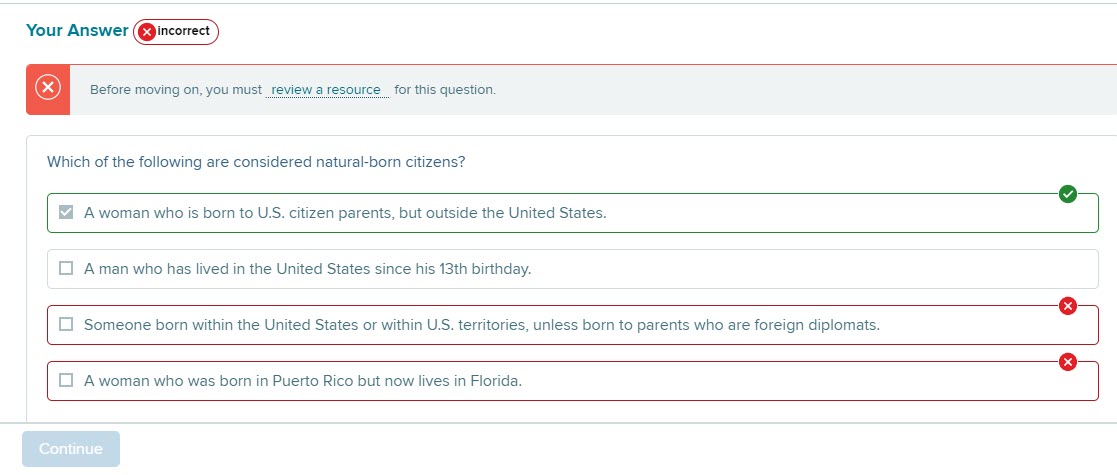Select the answer text mentioning foreign diplomats
The height and width of the screenshot is (475, 1117).
tap(482, 325)
